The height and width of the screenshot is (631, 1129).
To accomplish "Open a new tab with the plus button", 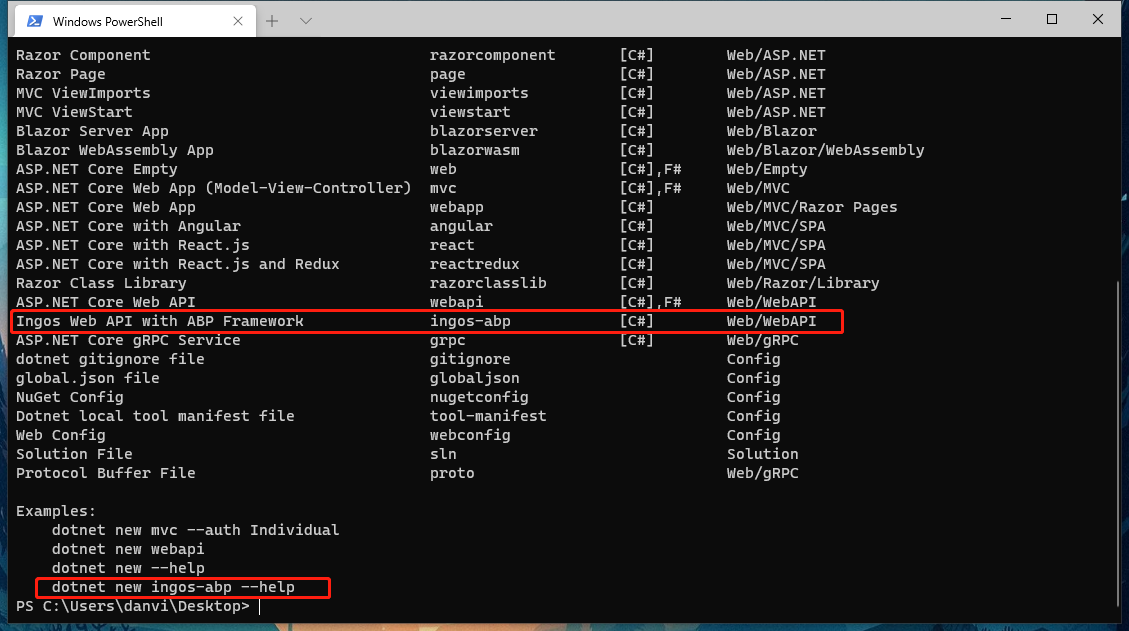I will point(271,21).
